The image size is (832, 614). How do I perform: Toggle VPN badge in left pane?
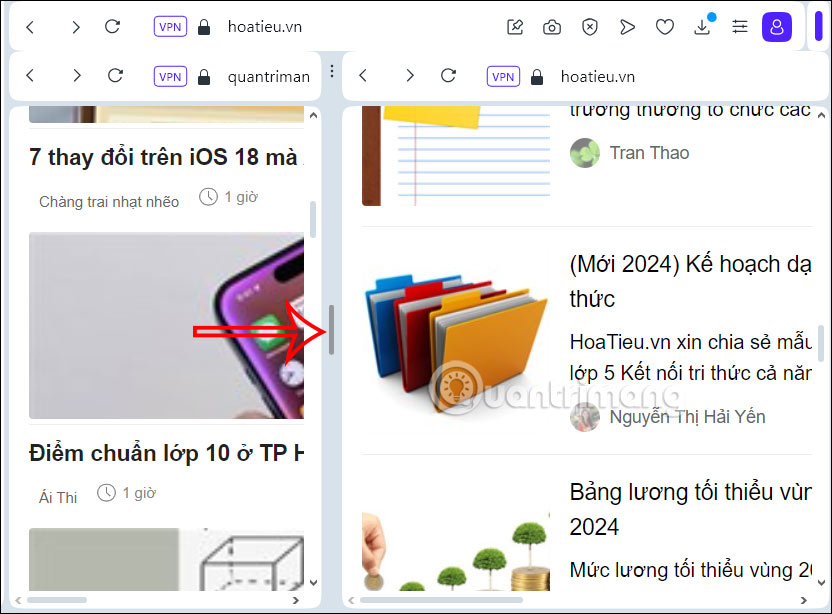[170, 76]
